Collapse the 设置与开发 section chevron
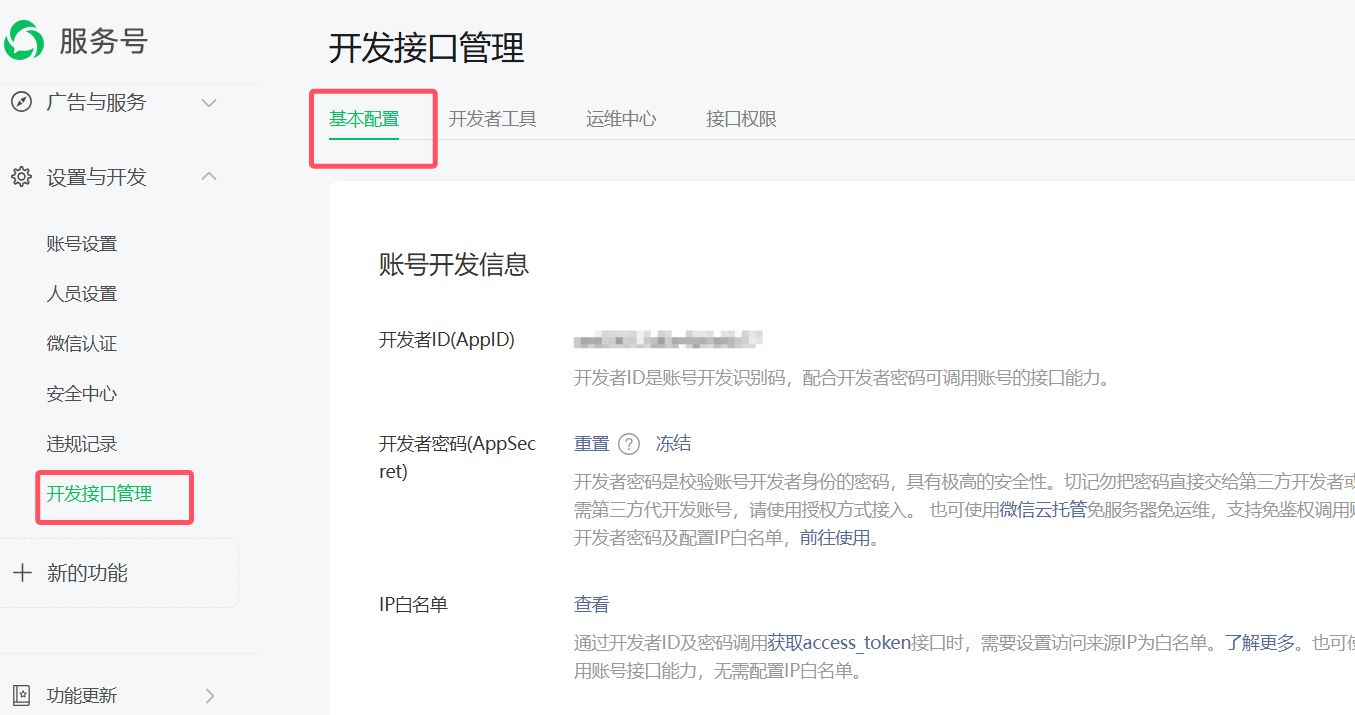Viewport: 1355px width, 715px height. click(209, 176)
